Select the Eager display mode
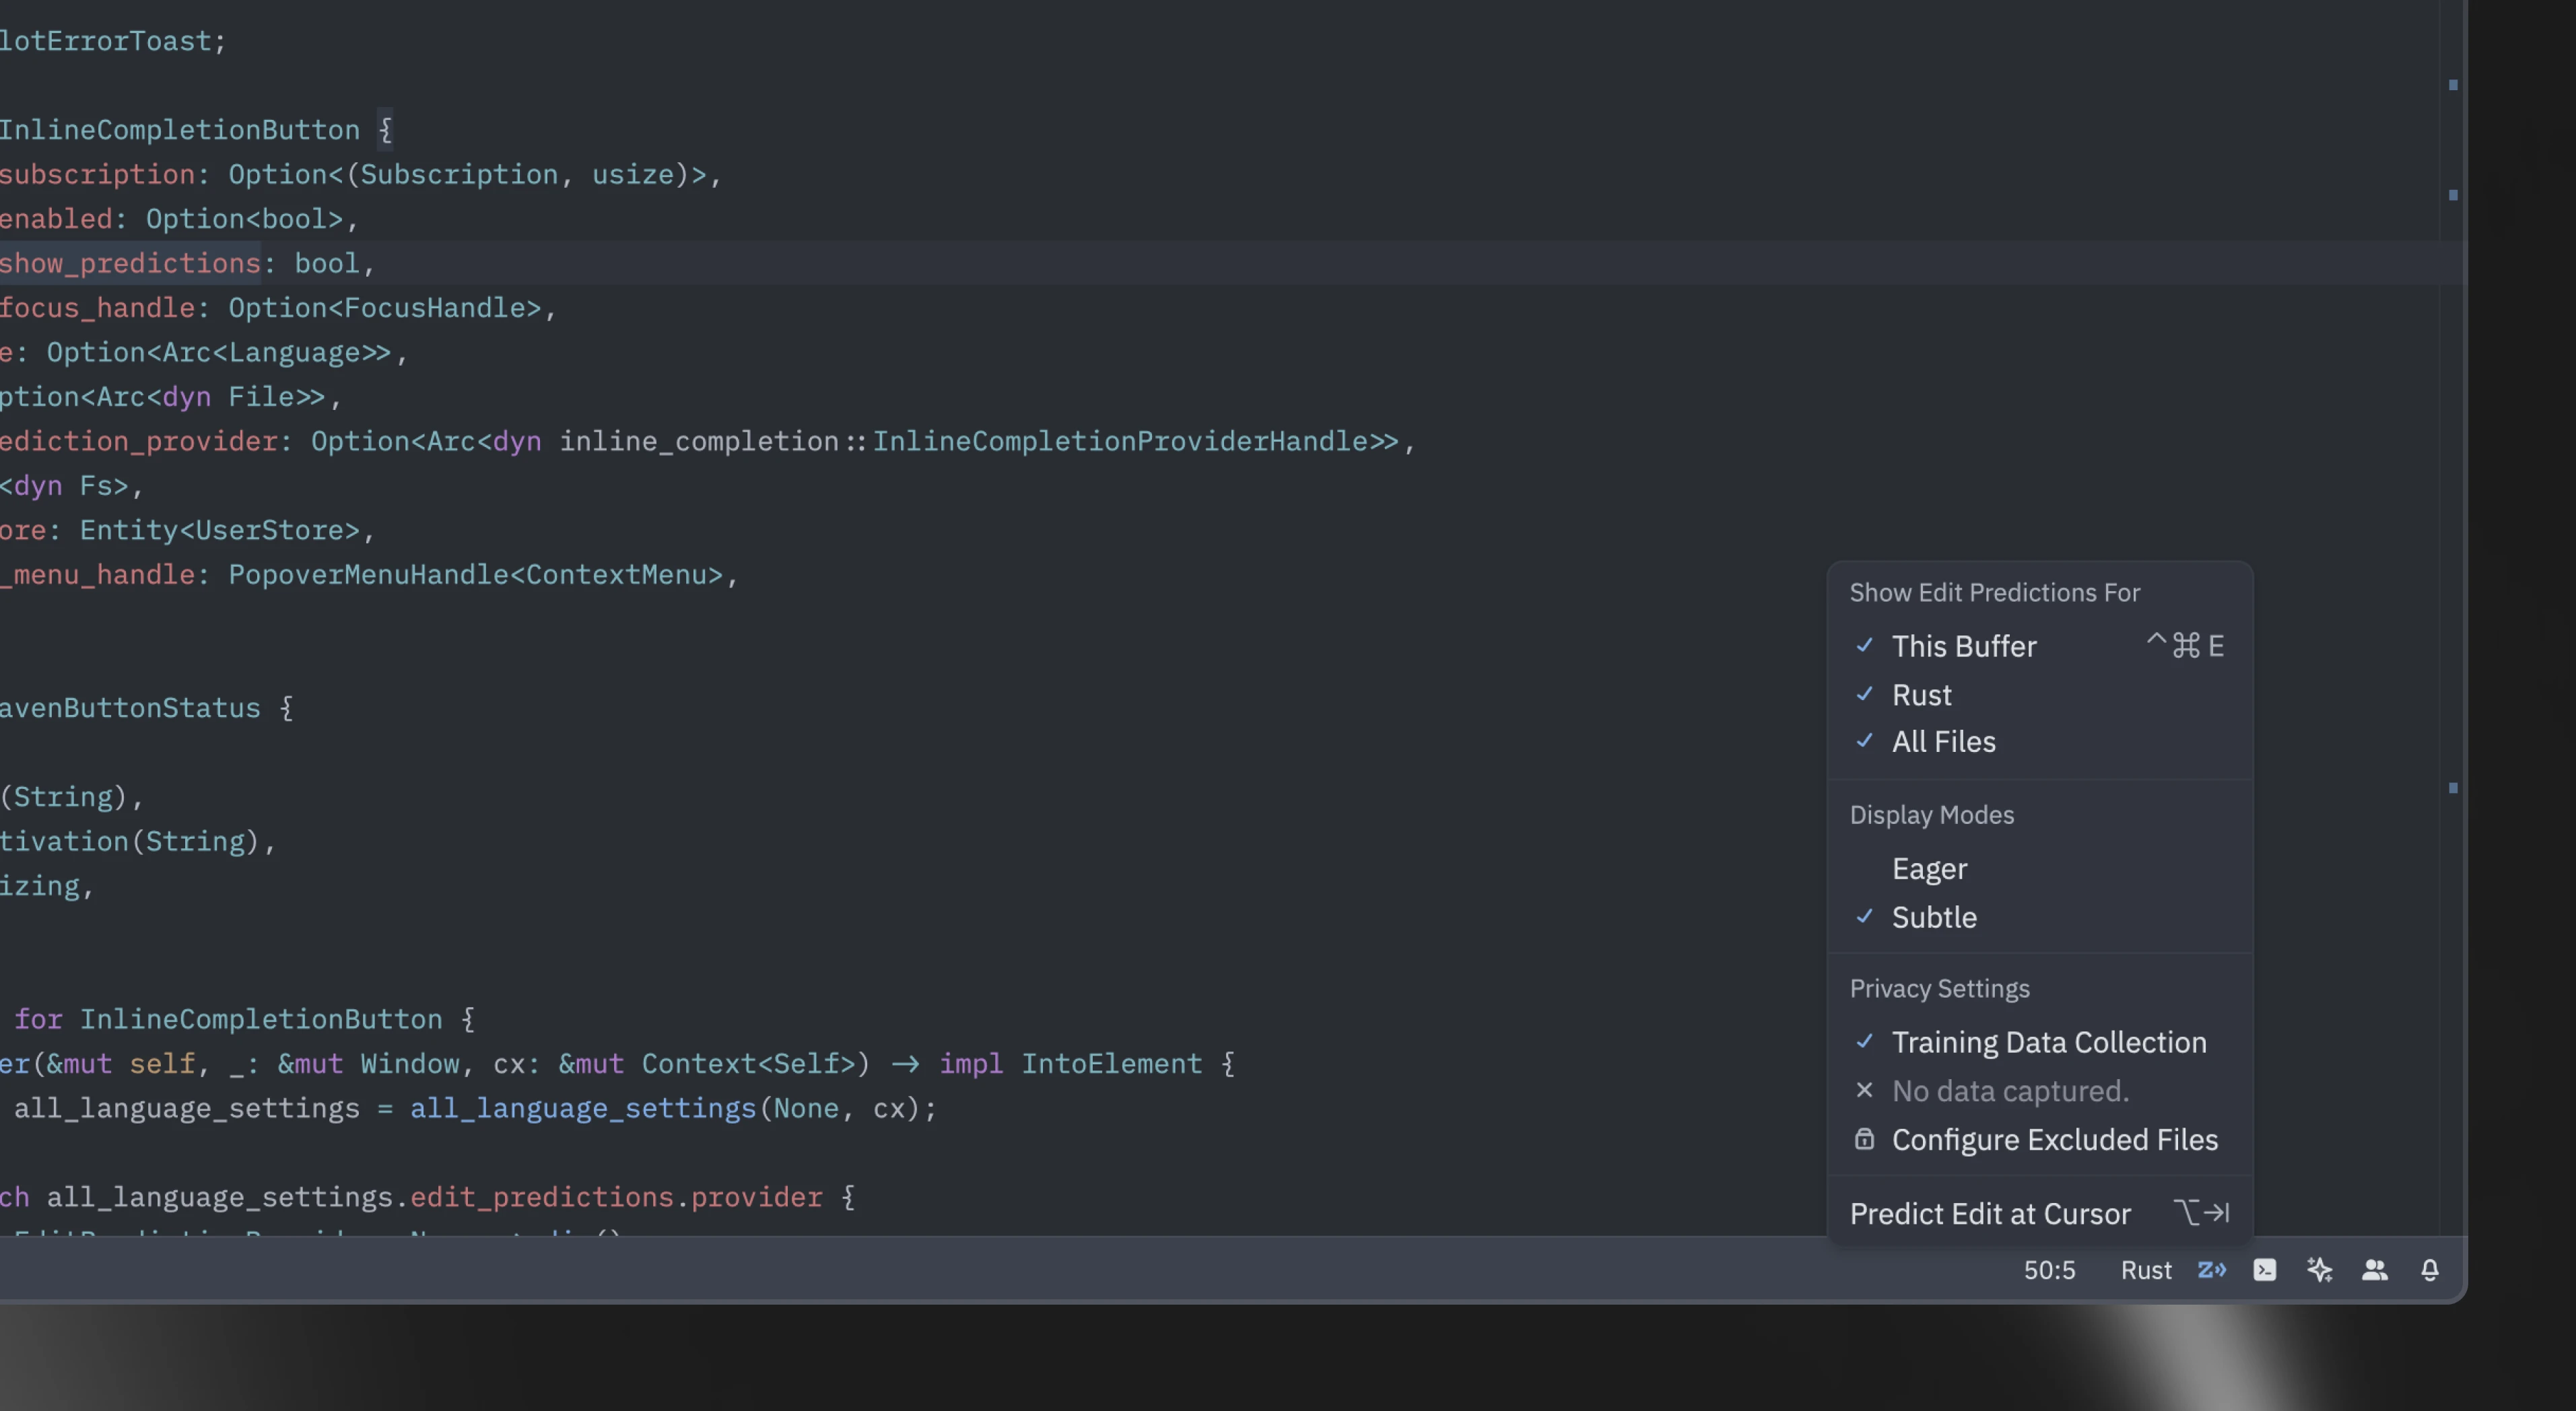The height and width of the screenshot is (1411, 2576). tap(1929, 869)
